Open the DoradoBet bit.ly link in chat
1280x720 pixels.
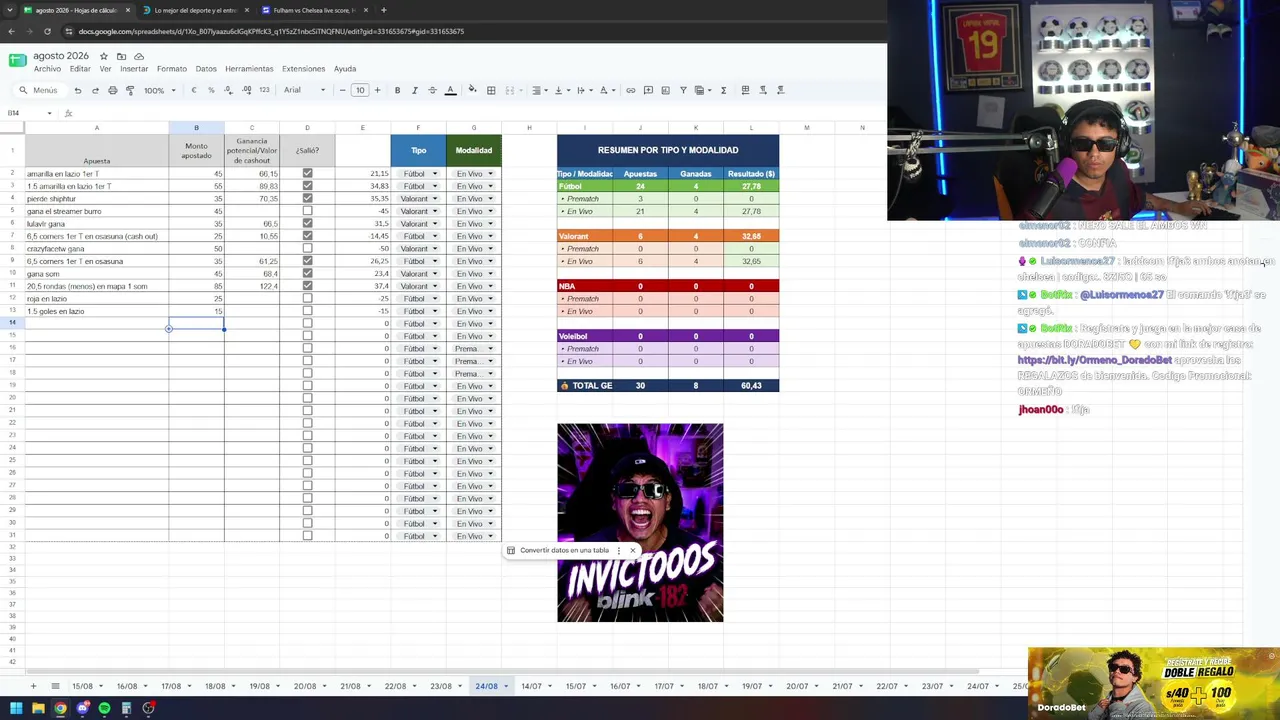point(1094,360)
